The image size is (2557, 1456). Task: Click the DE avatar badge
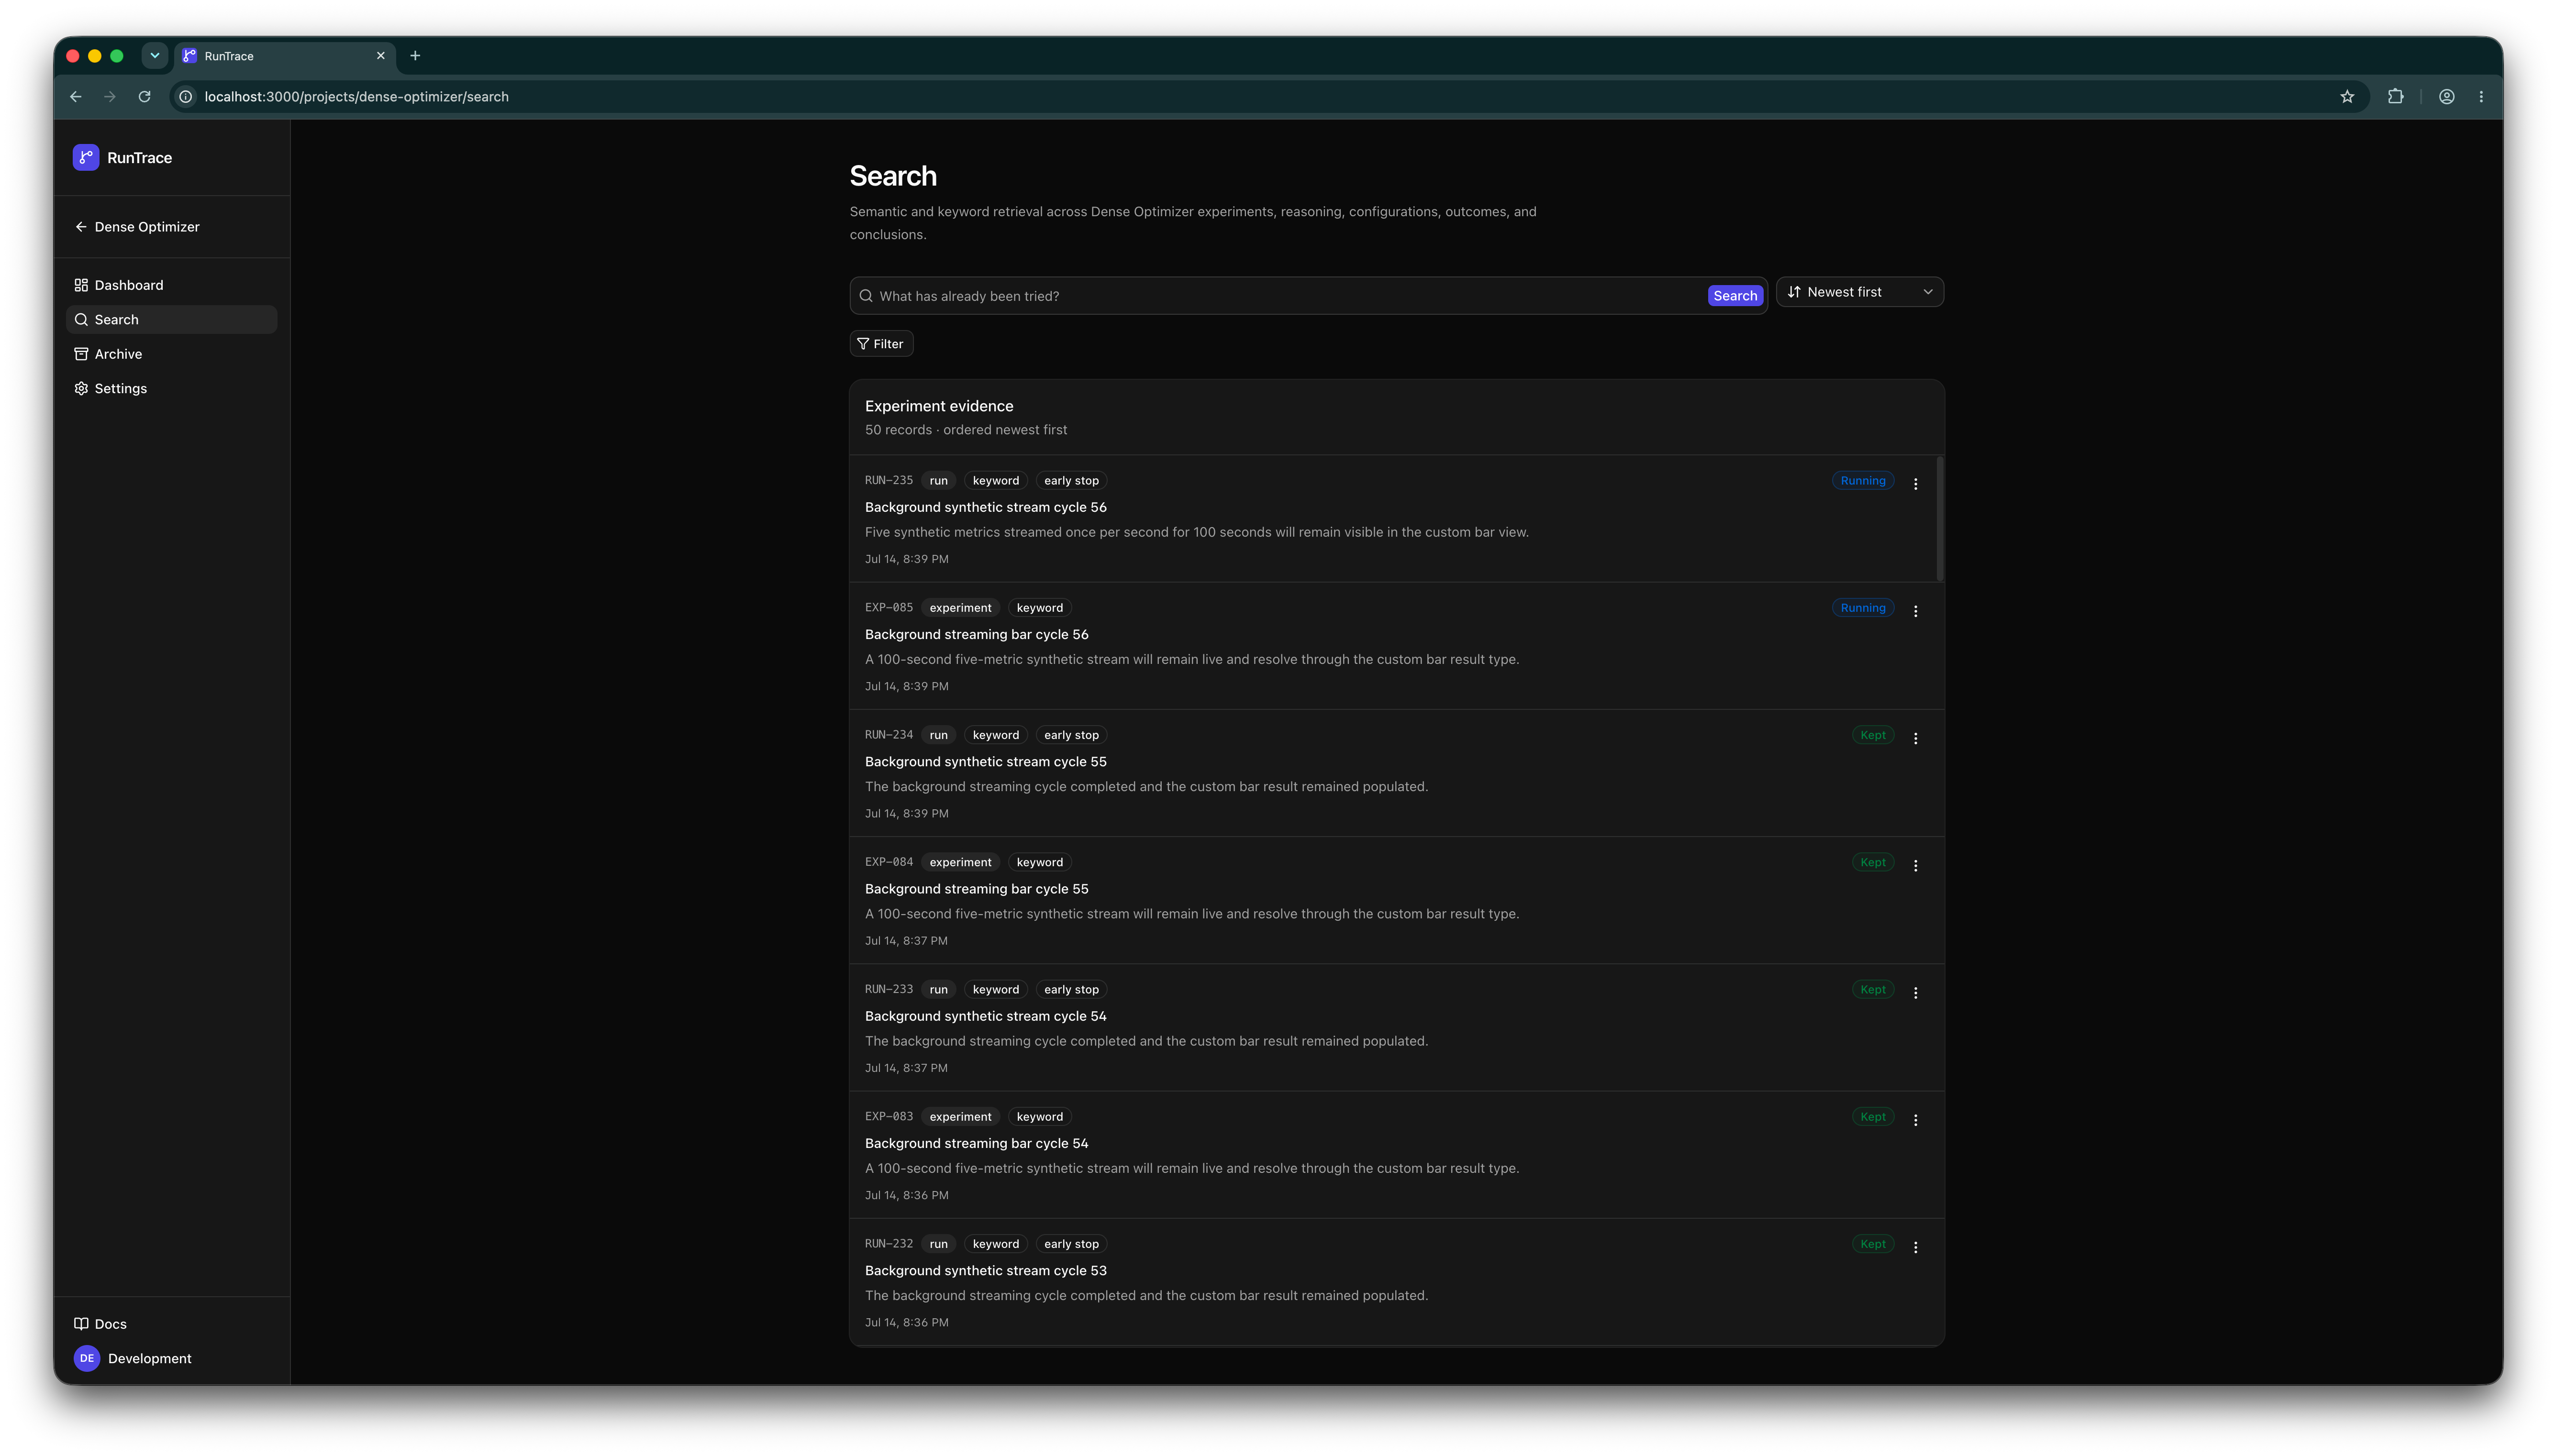click(x=87, y=1358)
